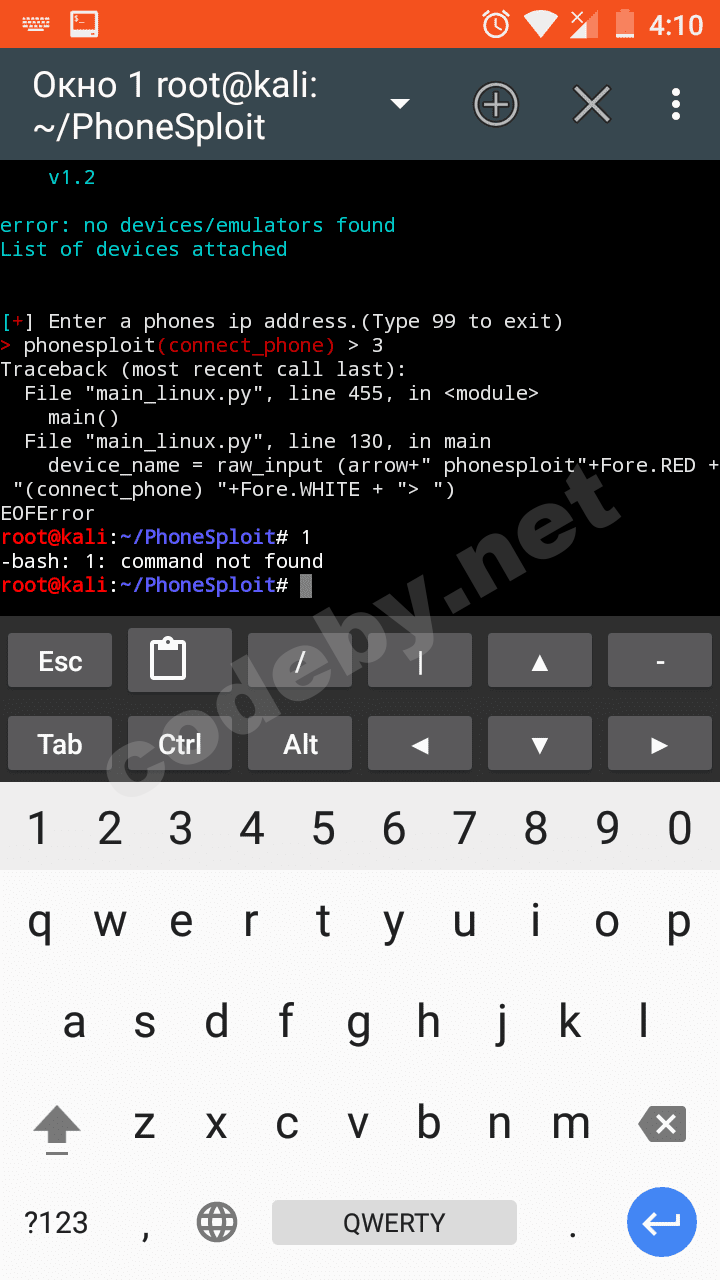This screenshot has height=1280, width=720.
Task: Switch to the ?123 symbols layout
Action: (57, 1222)
